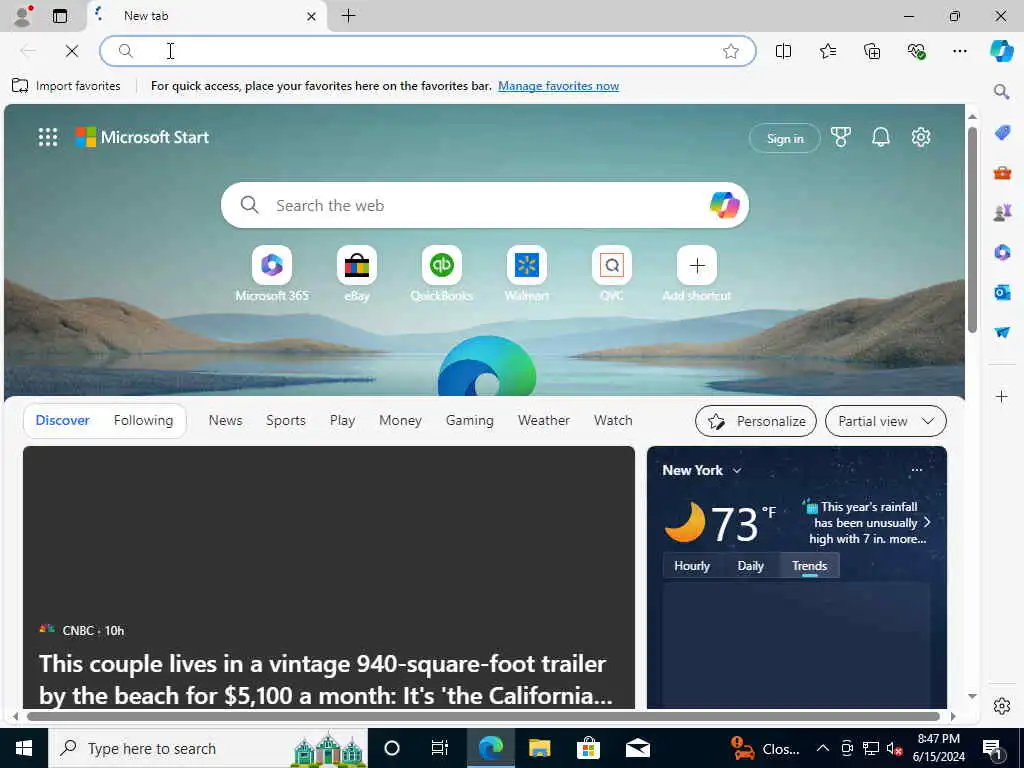Click the Windows Start button
Screen dimensions: 1024x768
coord(24,748)
